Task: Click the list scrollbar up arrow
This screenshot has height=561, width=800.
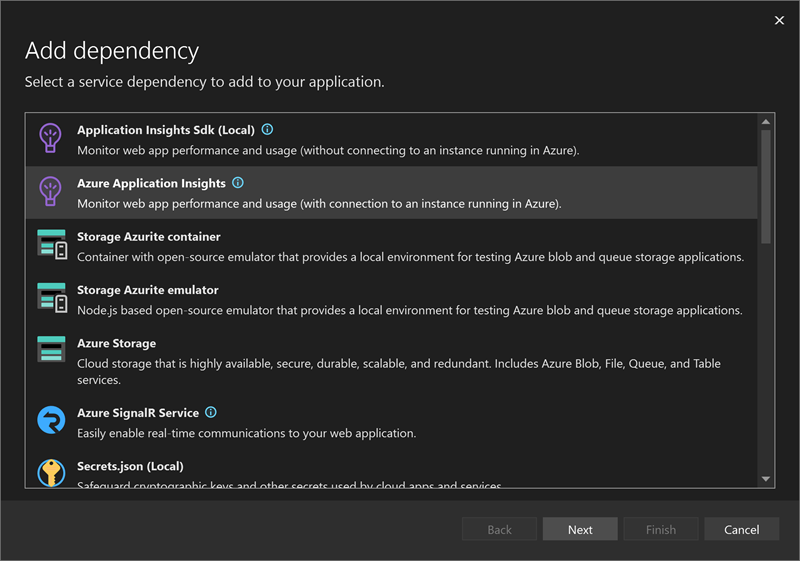Action: (765, 122)
